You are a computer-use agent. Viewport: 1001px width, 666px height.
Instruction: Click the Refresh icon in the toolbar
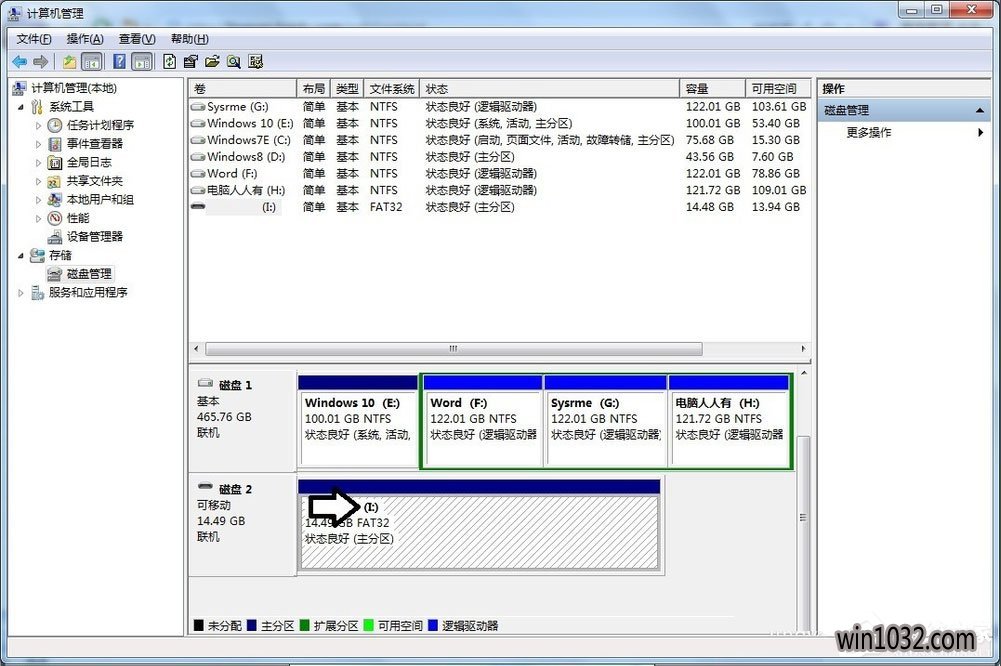(x=170, y=62)
